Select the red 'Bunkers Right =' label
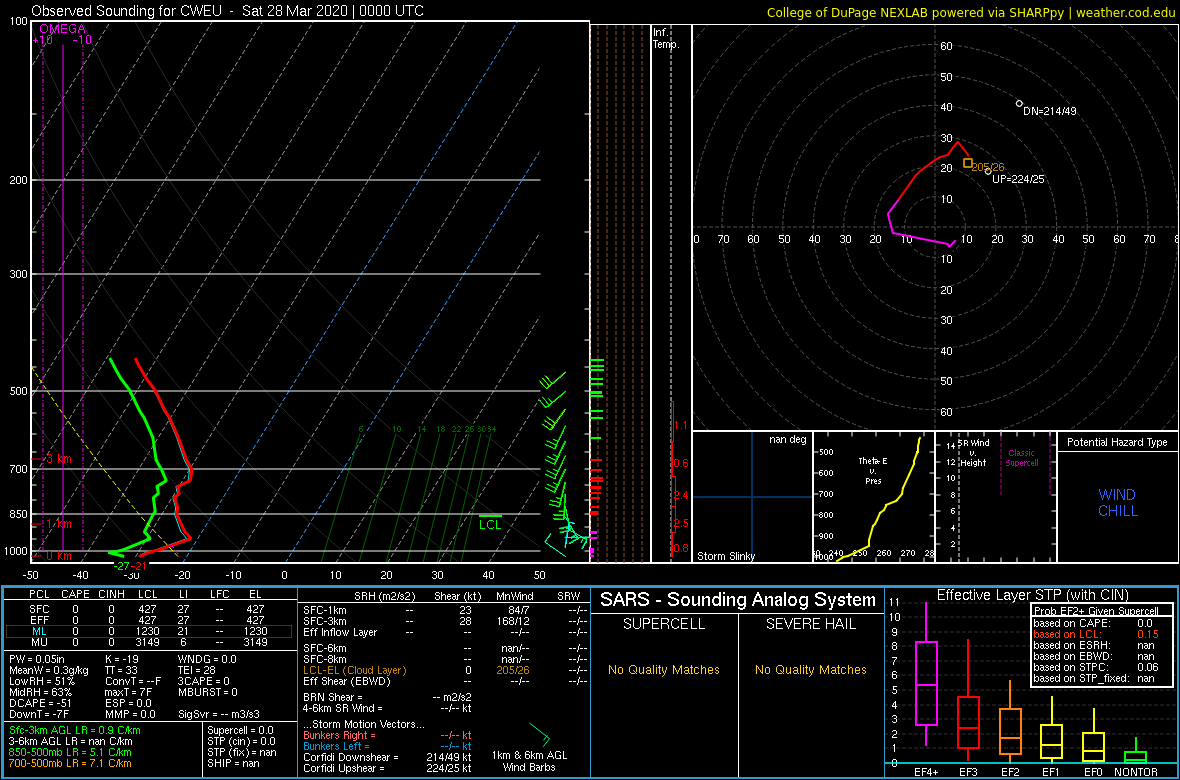The image size is (1180, 780). click(x=339, y=736)
